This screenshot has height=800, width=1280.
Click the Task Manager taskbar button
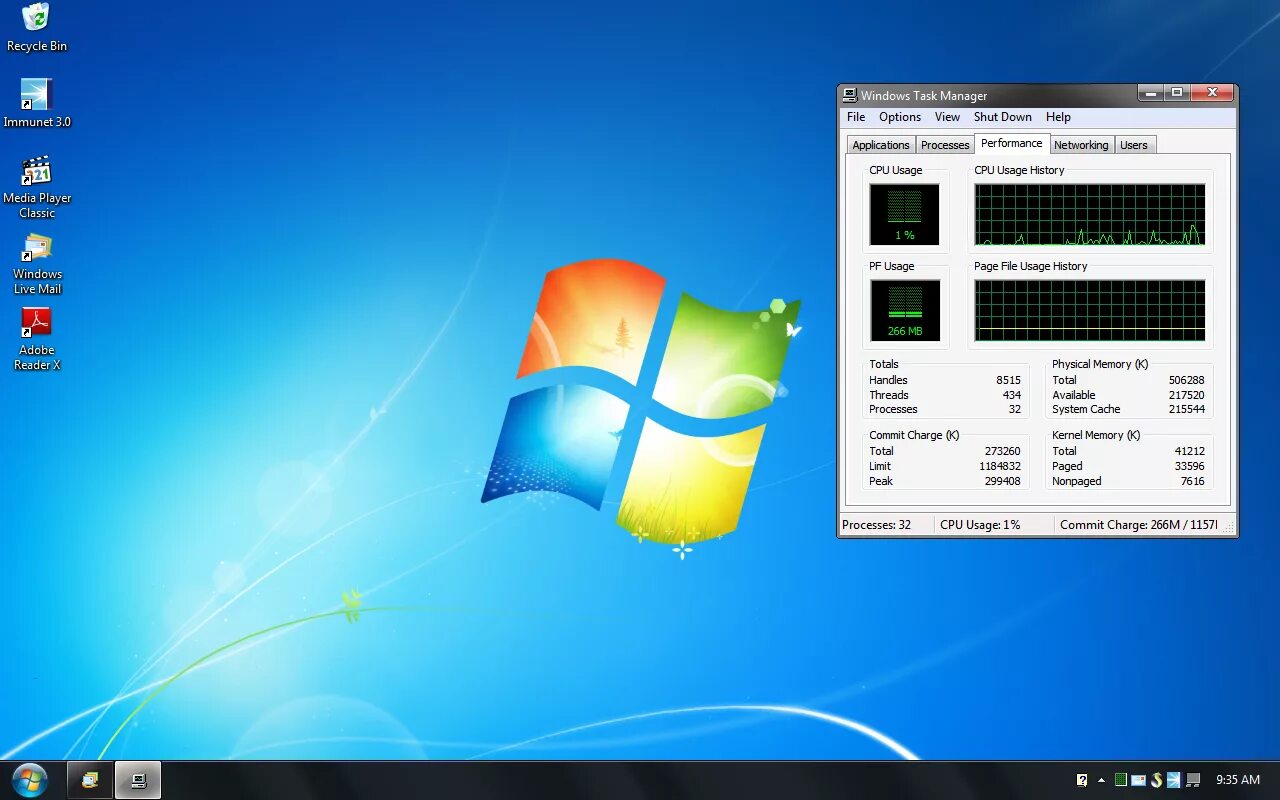click(x=138, y=780)
